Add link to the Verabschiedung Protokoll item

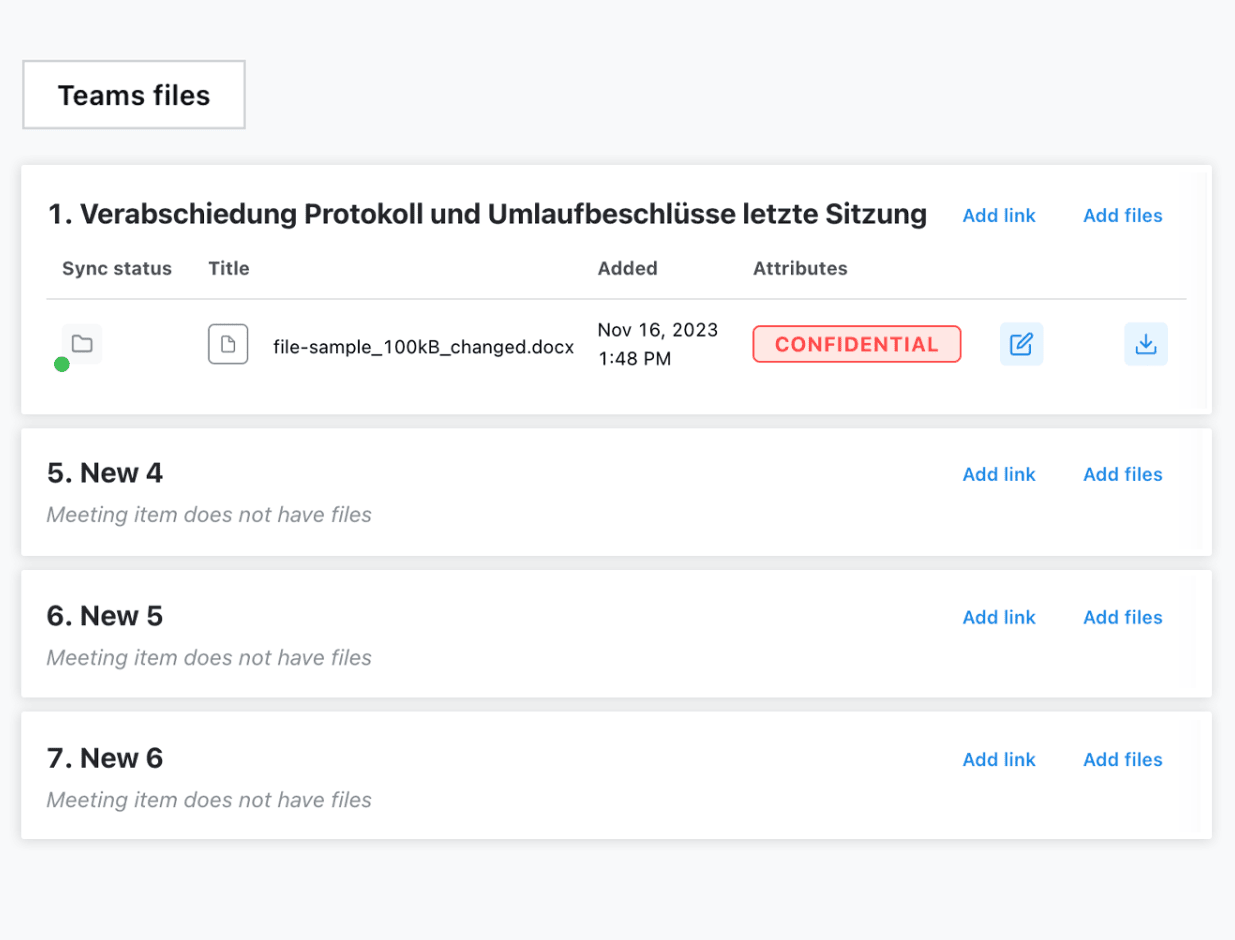[x=999, y=216]
